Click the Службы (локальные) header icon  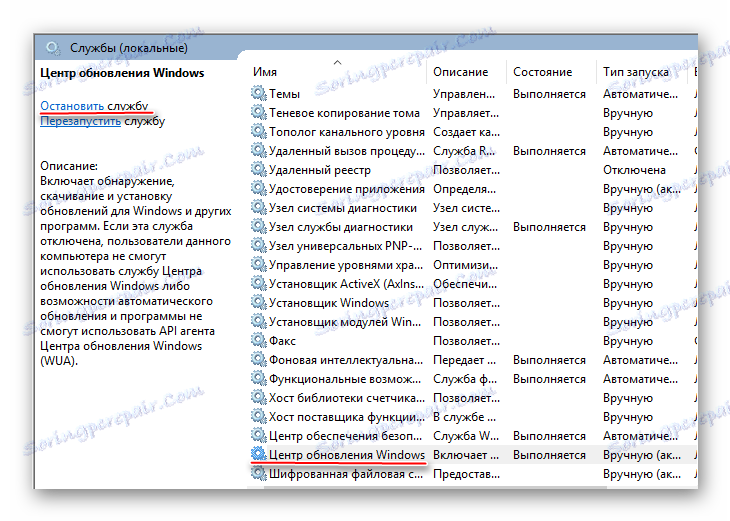point(53,48)
